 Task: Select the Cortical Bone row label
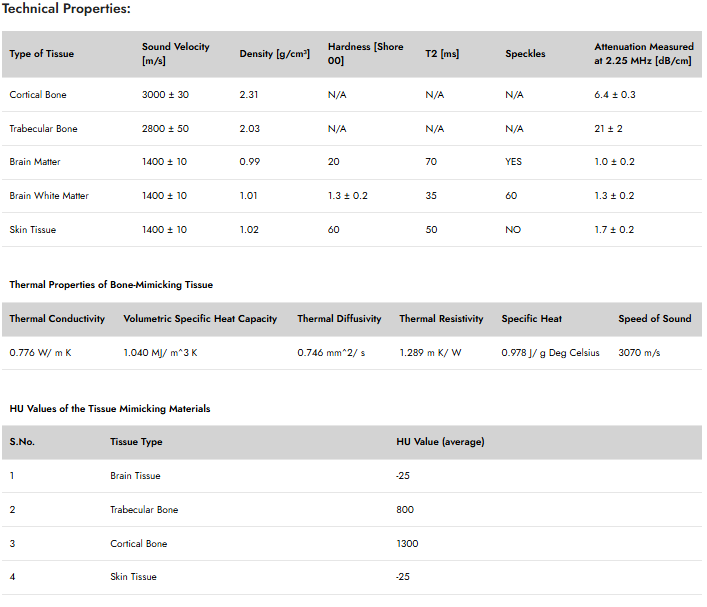point(38,95)
